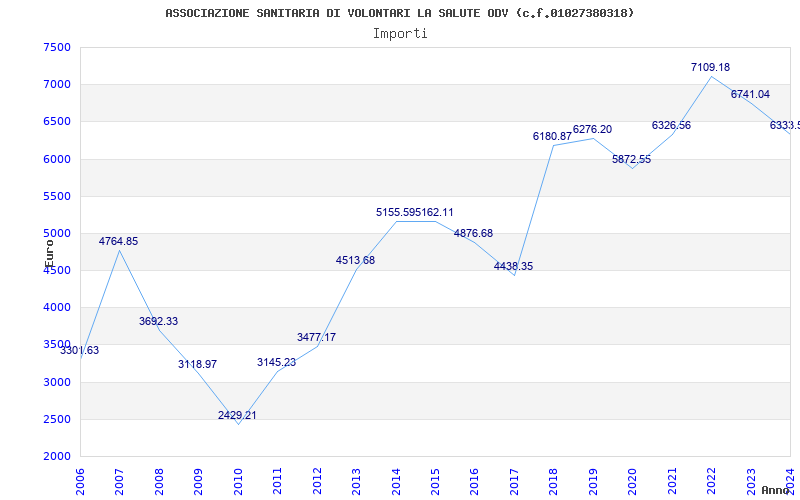Click x-axis year 2020
This screenshot has width=800, height=500.
pos(633,481)
